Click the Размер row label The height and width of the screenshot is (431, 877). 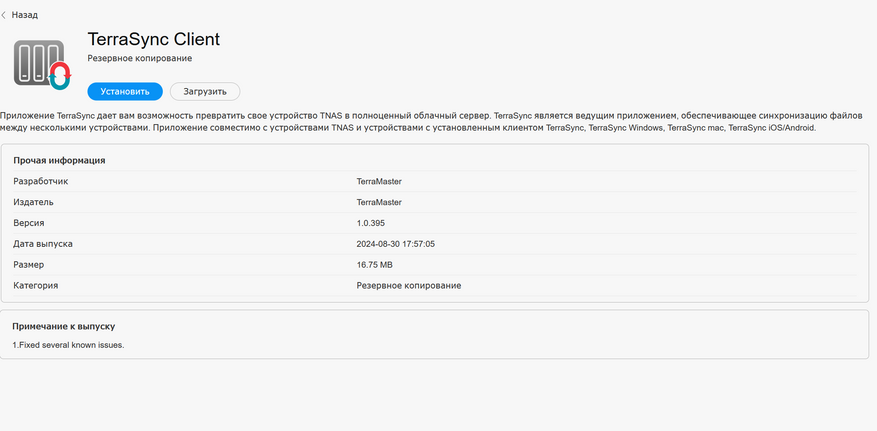28,264
